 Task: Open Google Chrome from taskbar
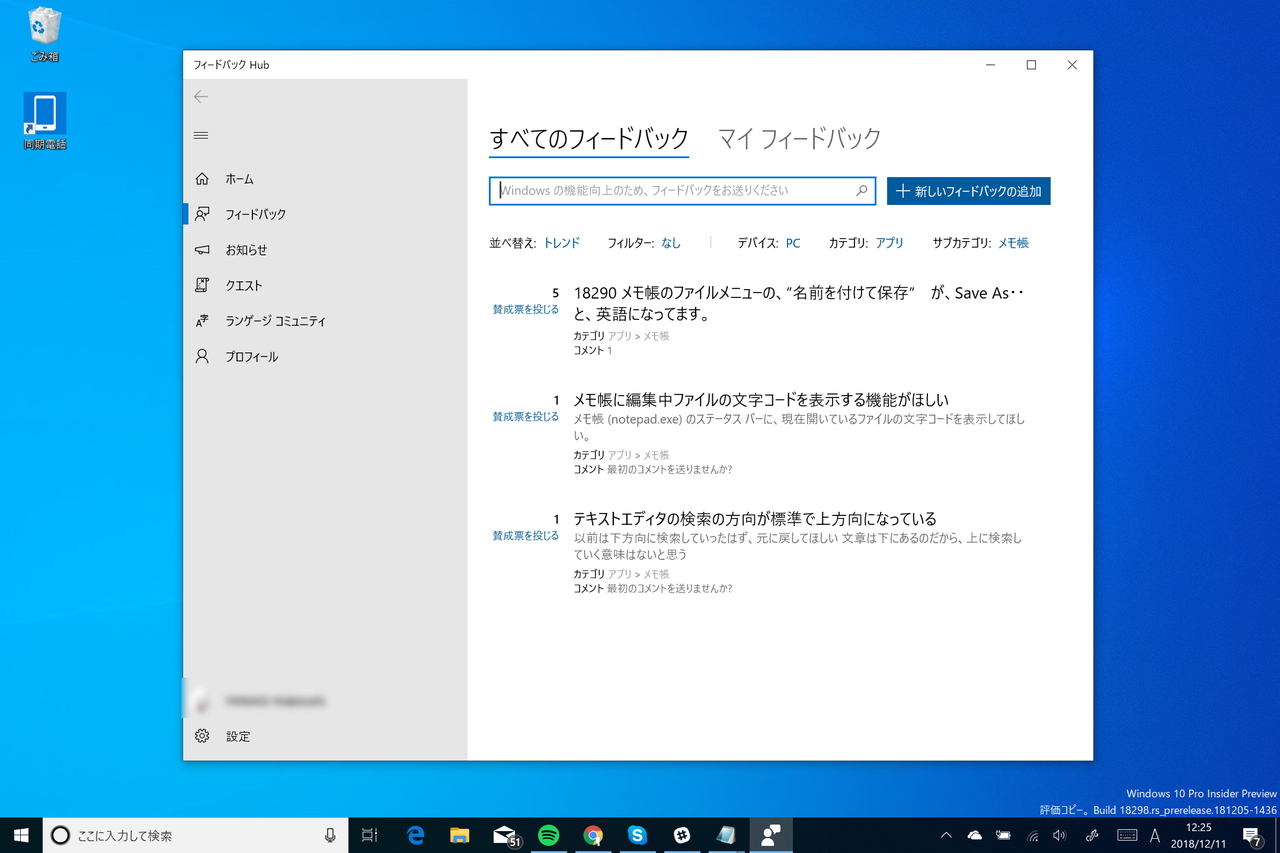pyautogui.click(x=593, y=835)
